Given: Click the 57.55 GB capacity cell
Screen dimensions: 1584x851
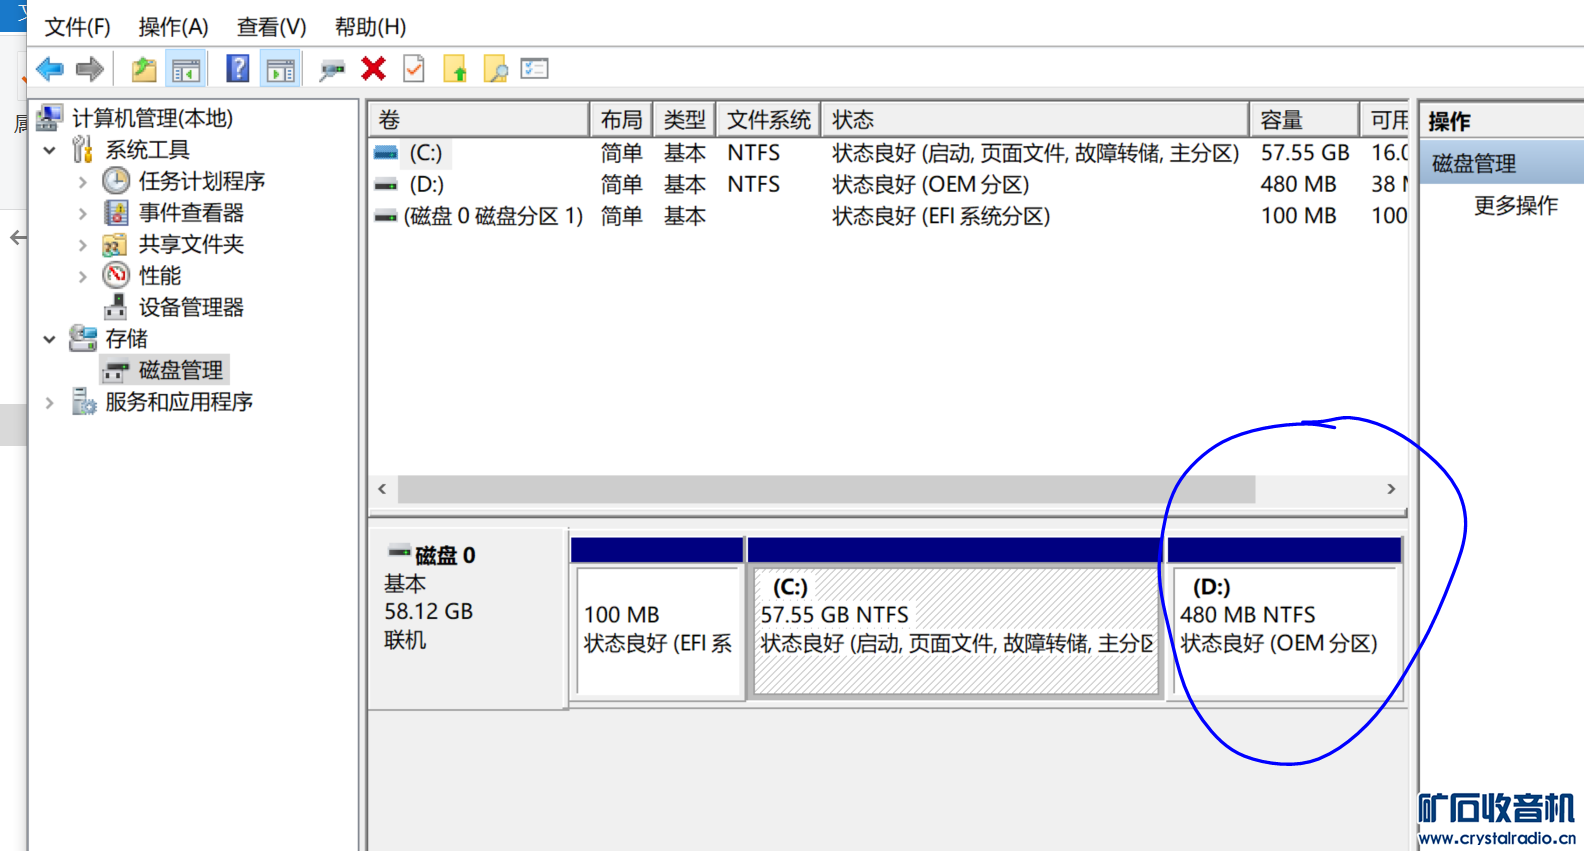Looking at the screenshot, I should (1305, 153).
